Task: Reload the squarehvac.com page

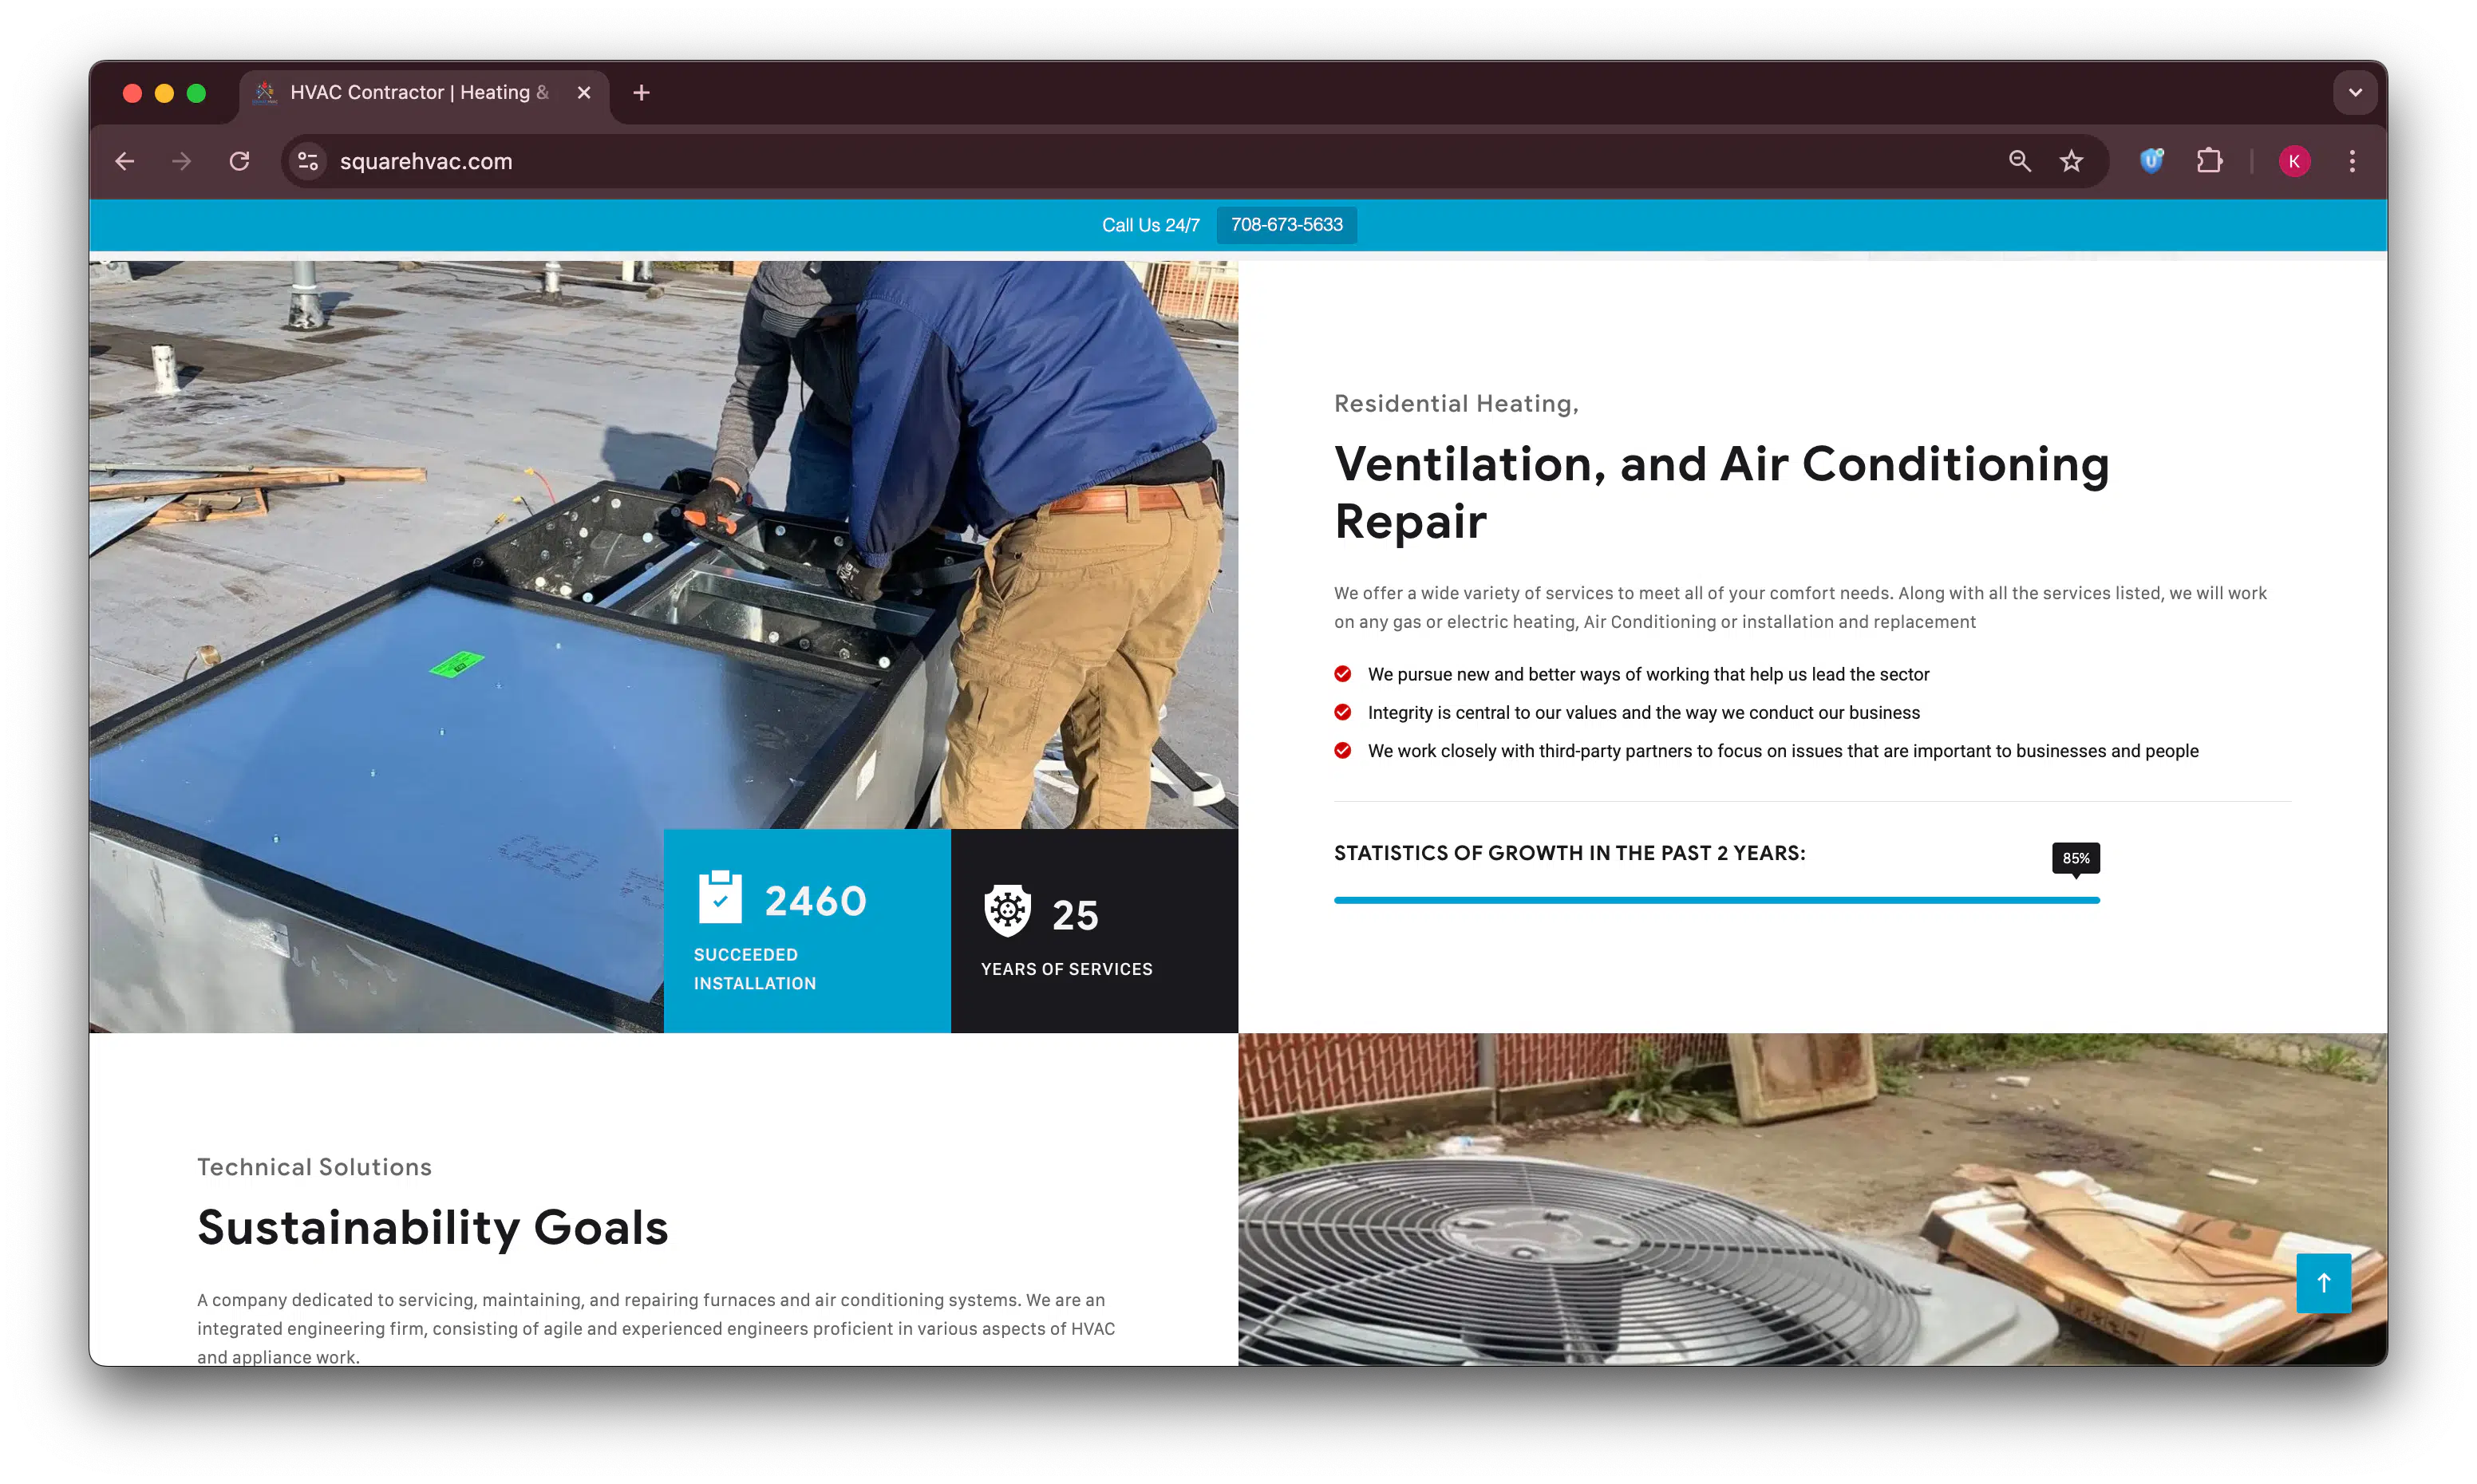Action: pyautogui.click(x=239, y=161)
